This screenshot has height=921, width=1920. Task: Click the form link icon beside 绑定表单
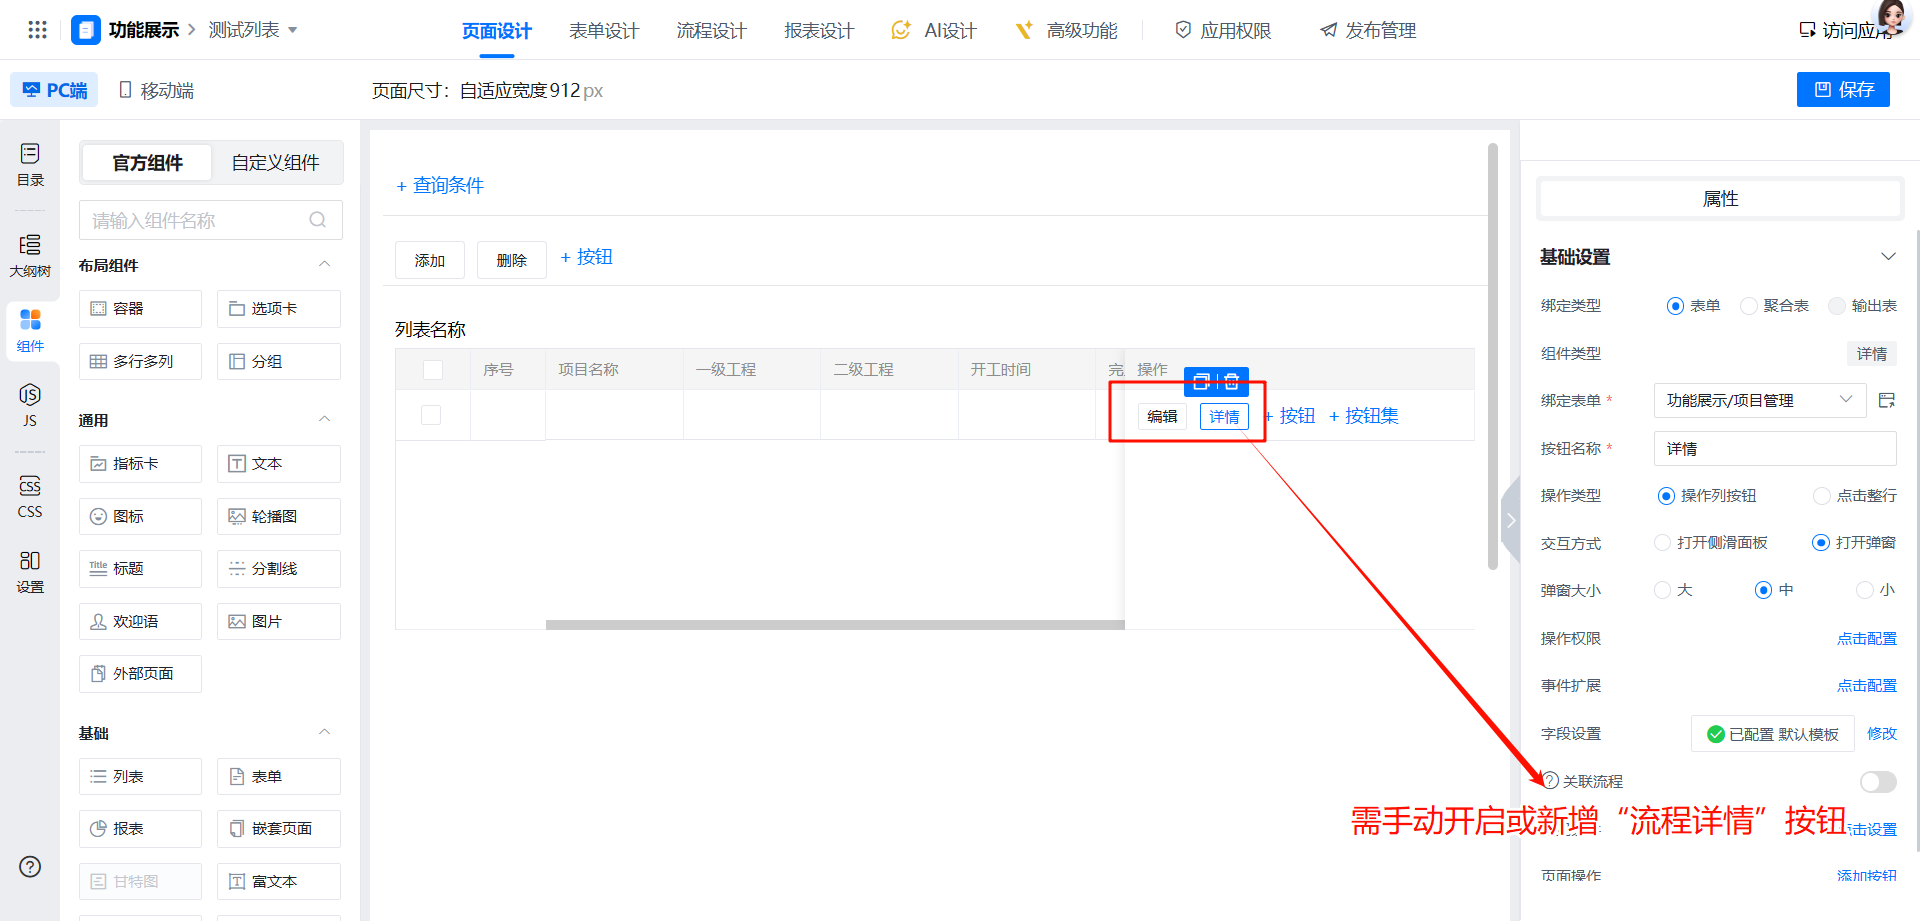point(1886,400)
